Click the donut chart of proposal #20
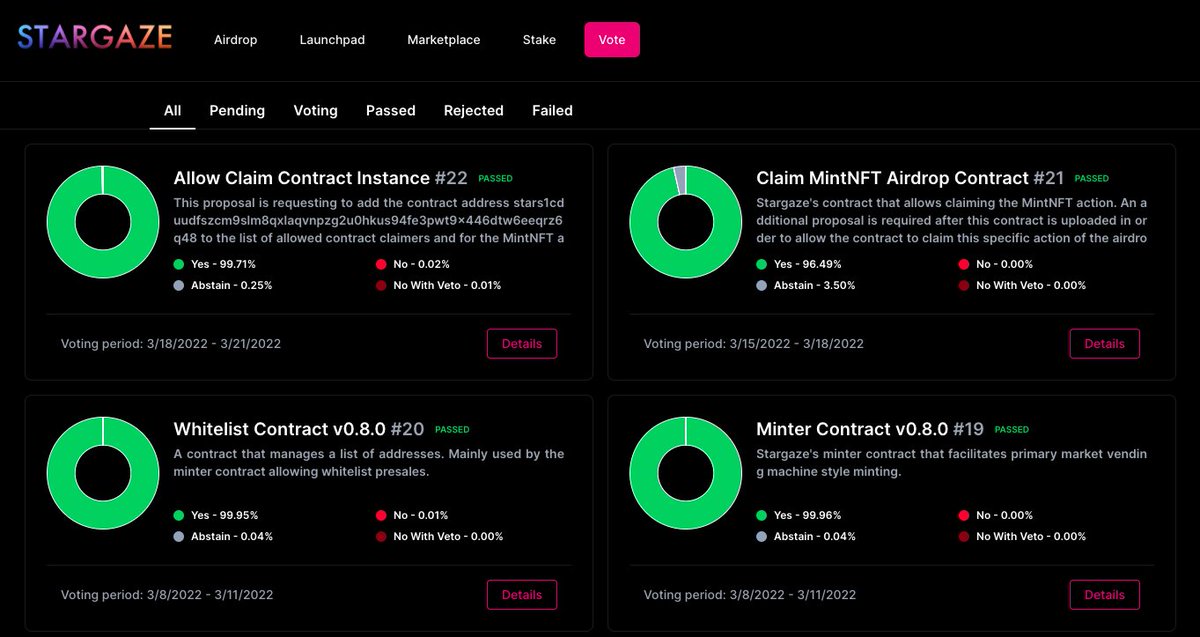Screen dimensions: 1200x637 click(103, 473)
